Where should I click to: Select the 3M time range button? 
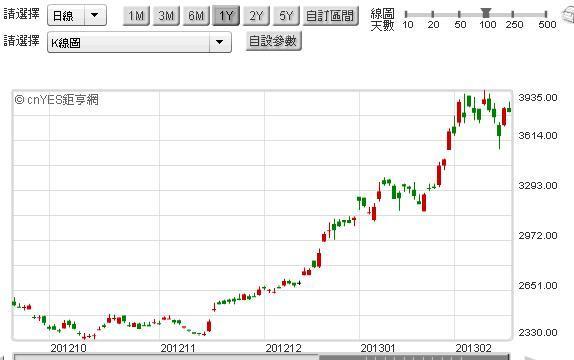click(x=166, y=16)
